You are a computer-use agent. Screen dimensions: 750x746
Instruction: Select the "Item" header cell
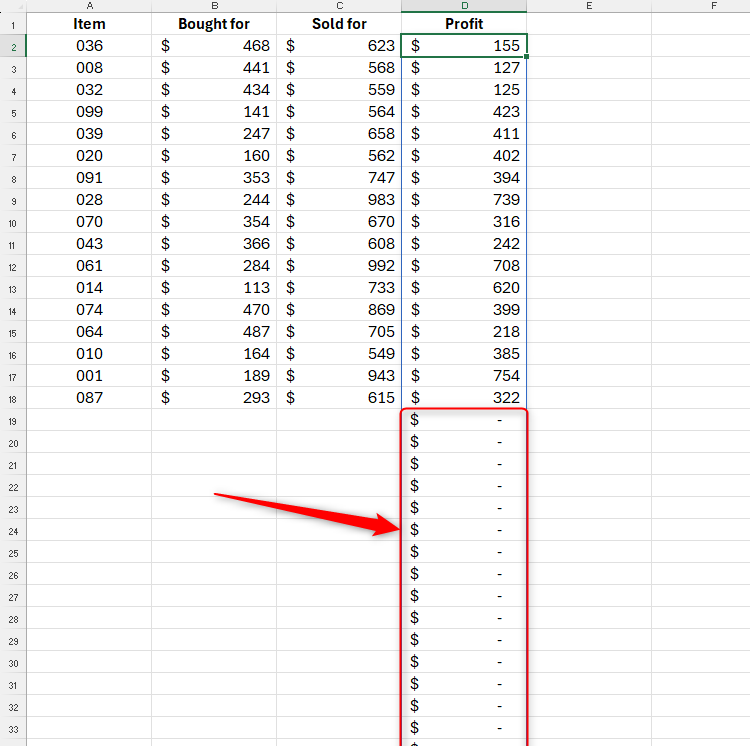tap(89, 24)
